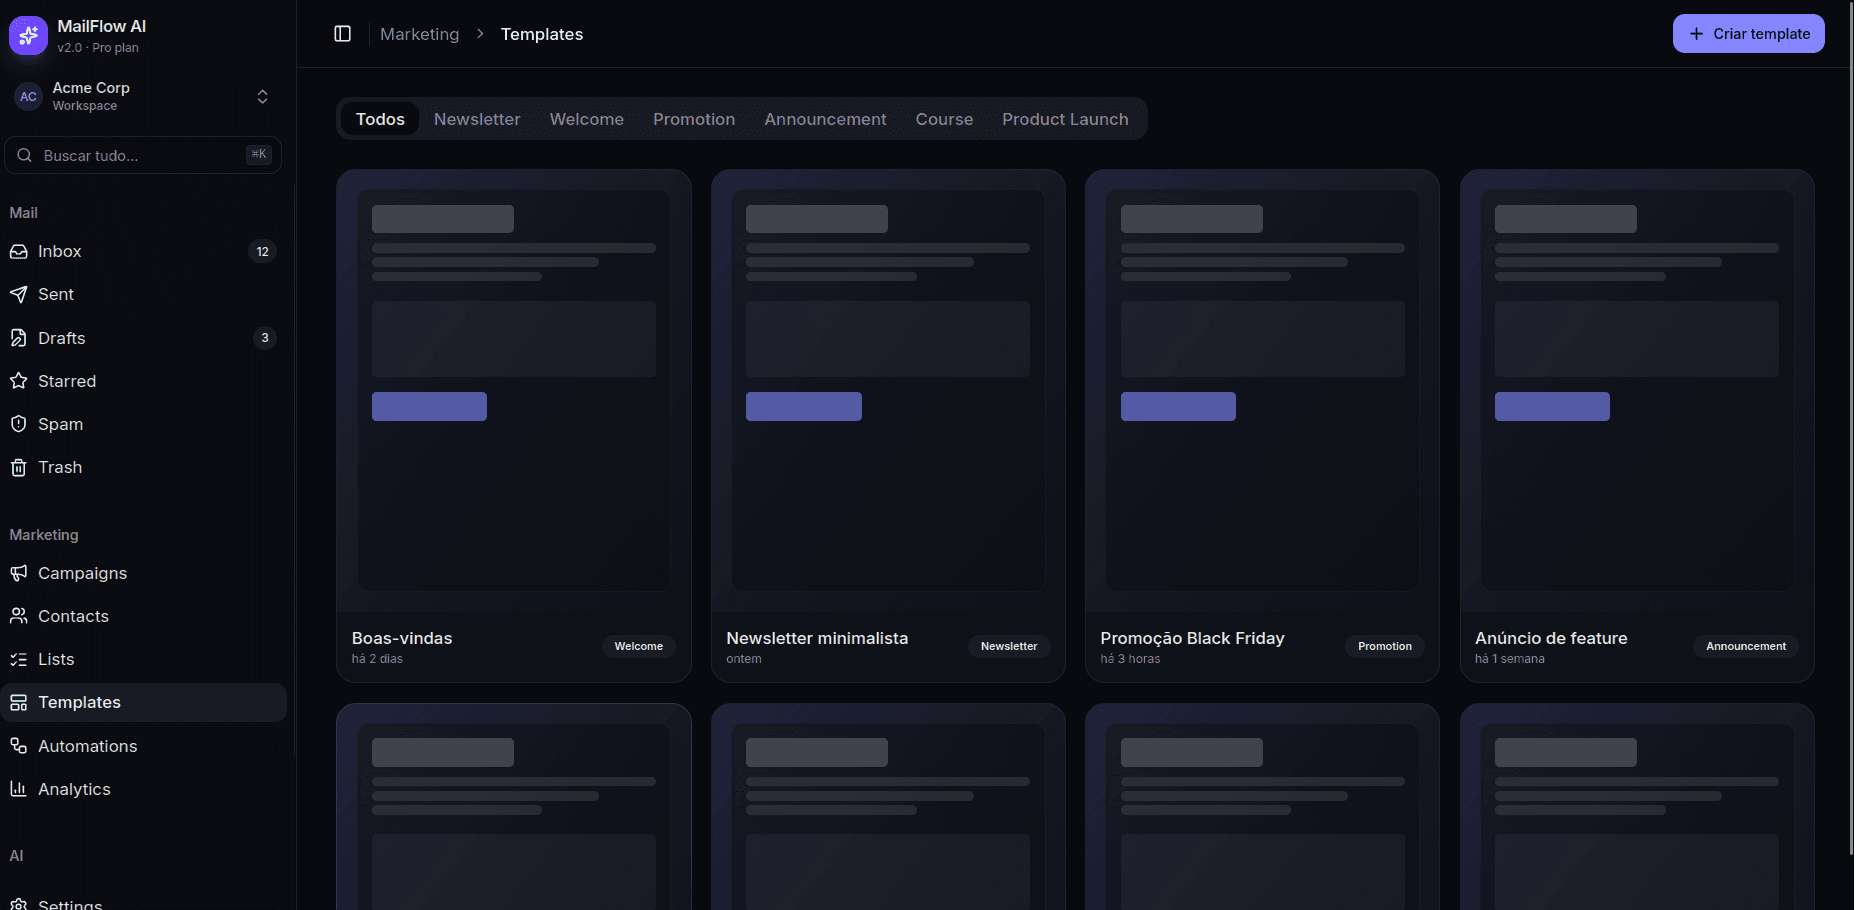Click the Announcement badge on Anúncio card
Image resolution: width=1859 pixels, height=910 pixels.
(x=1746, y=646)
